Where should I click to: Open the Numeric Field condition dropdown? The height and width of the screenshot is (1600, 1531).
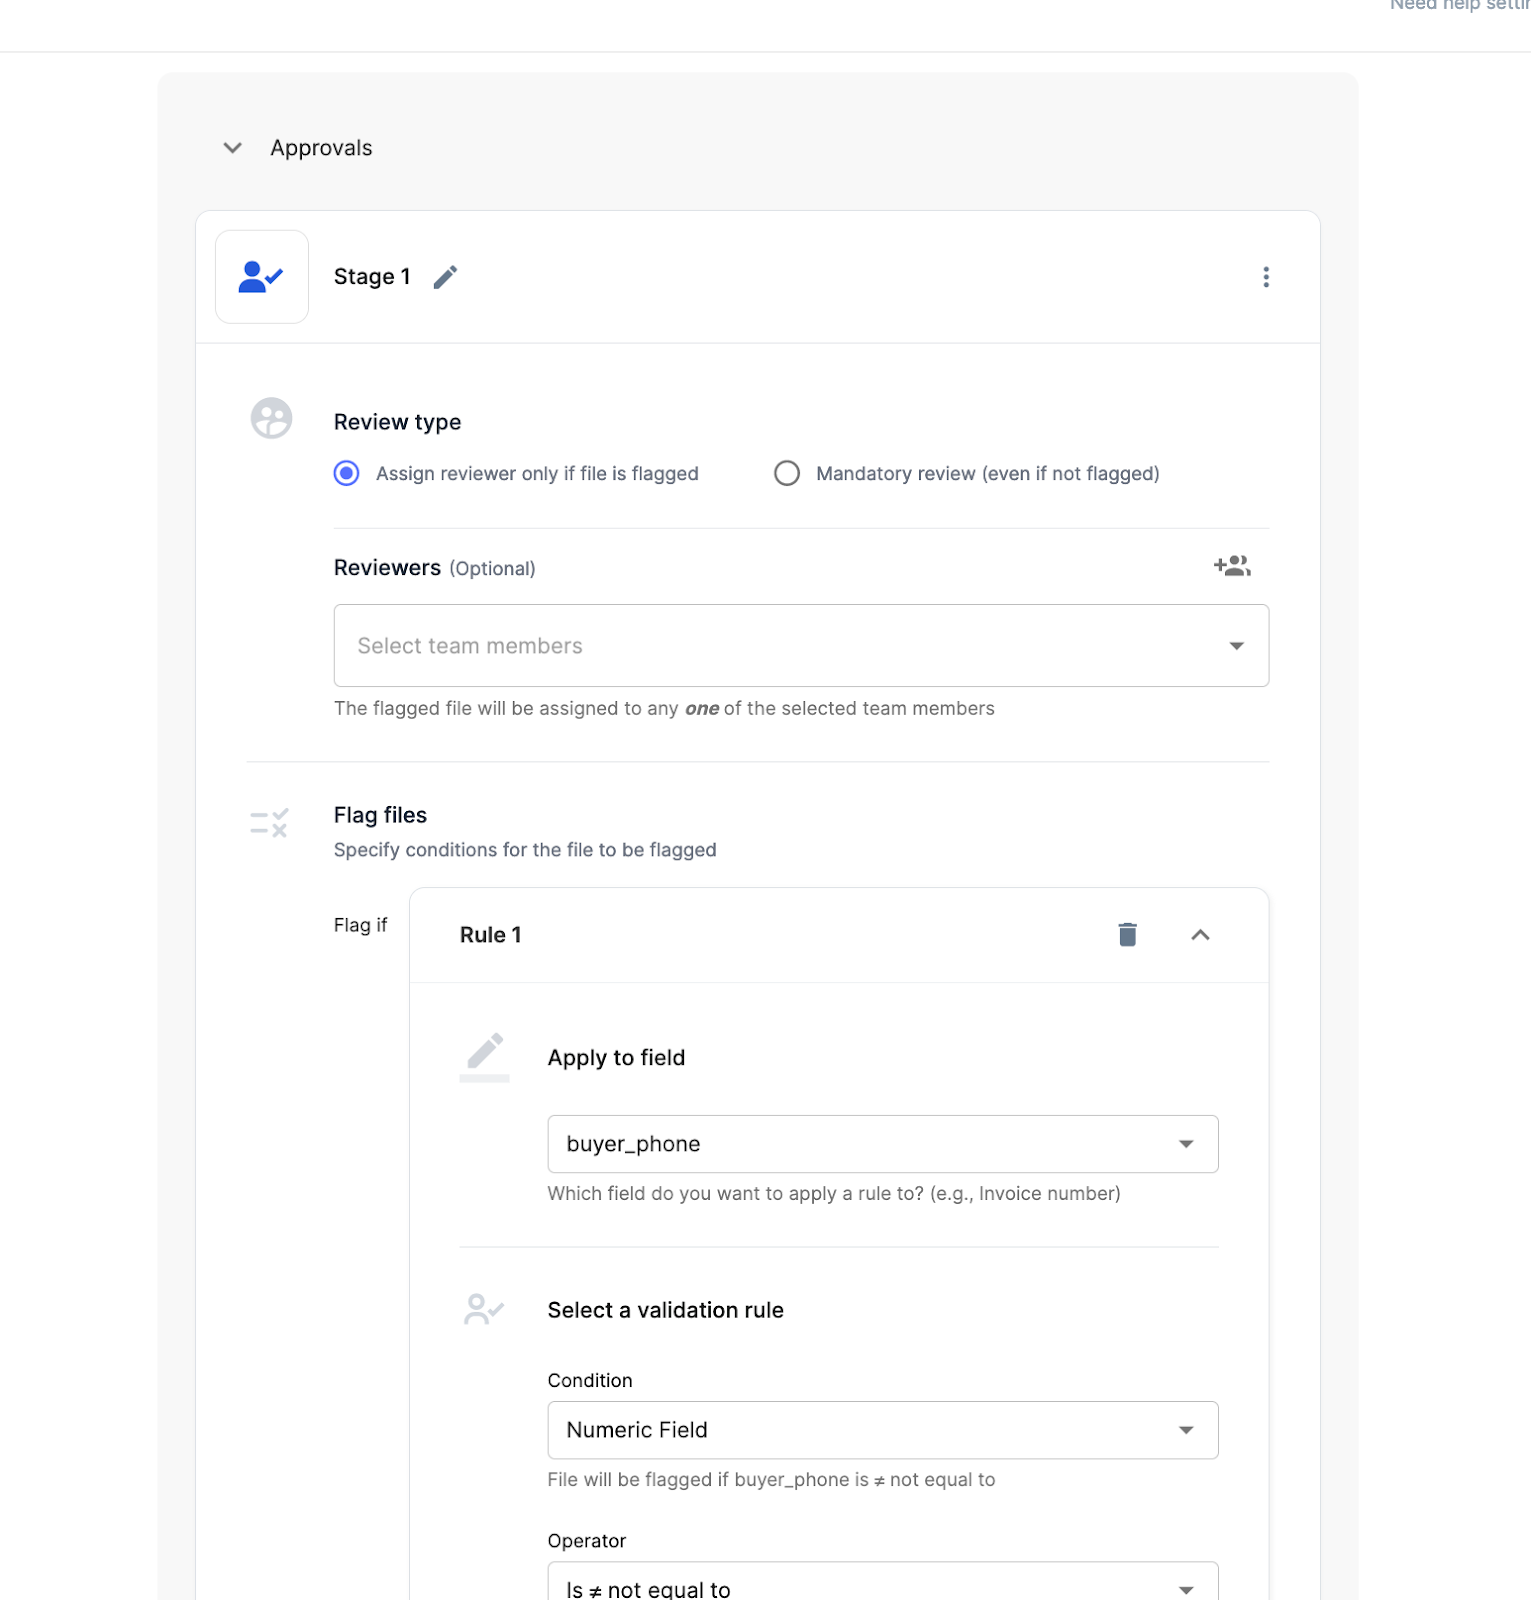pyautogui.click(x=882, y=1430)
